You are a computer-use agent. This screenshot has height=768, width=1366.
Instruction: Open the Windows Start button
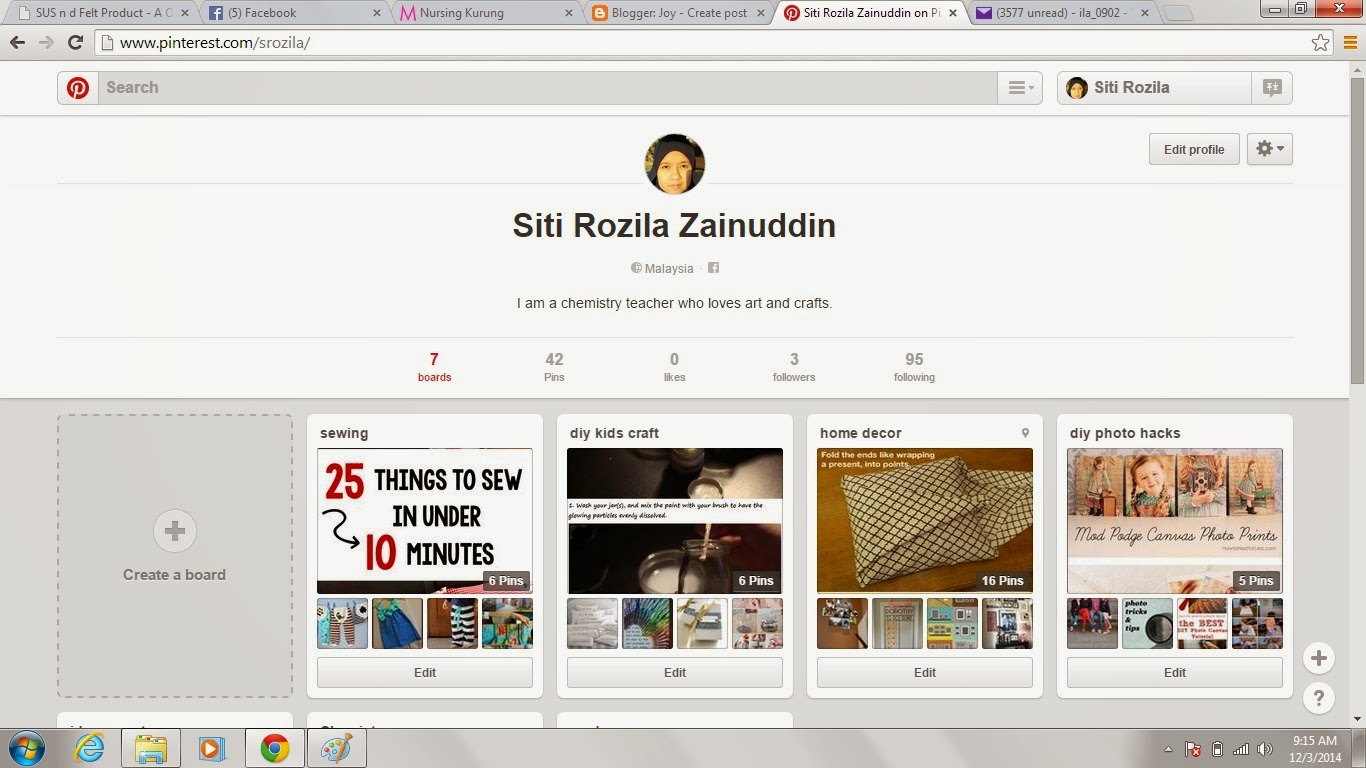coord(25,748)
